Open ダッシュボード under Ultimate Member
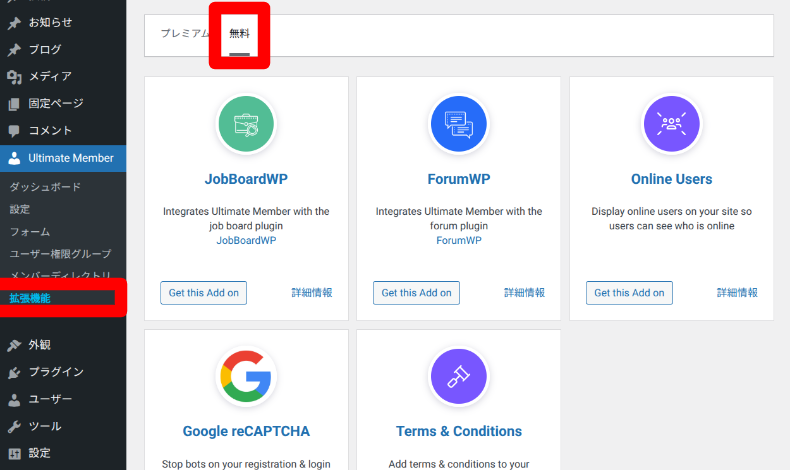 point(45,187)
